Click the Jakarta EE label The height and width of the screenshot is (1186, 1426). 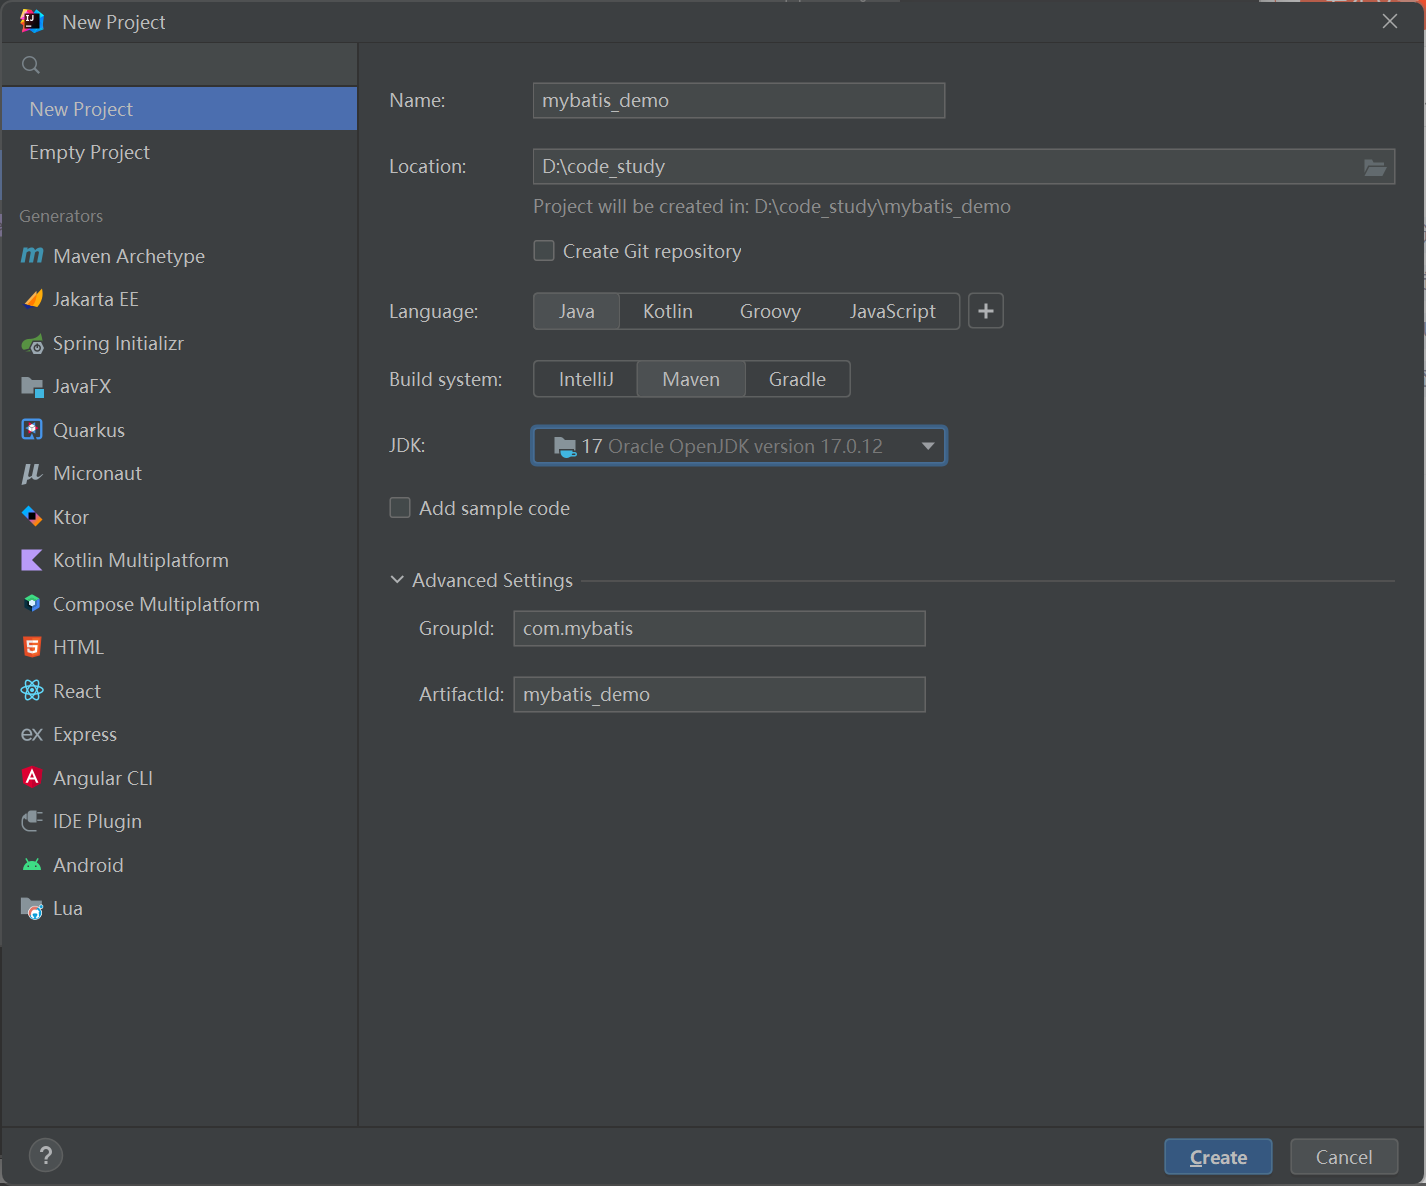pos(96,299)
